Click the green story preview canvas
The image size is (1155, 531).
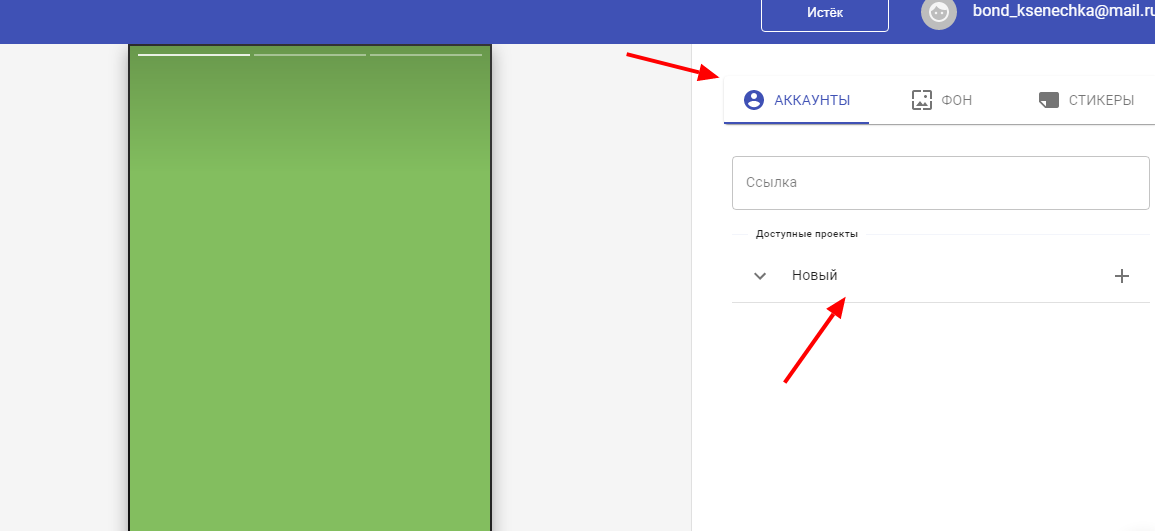(310, 330)
